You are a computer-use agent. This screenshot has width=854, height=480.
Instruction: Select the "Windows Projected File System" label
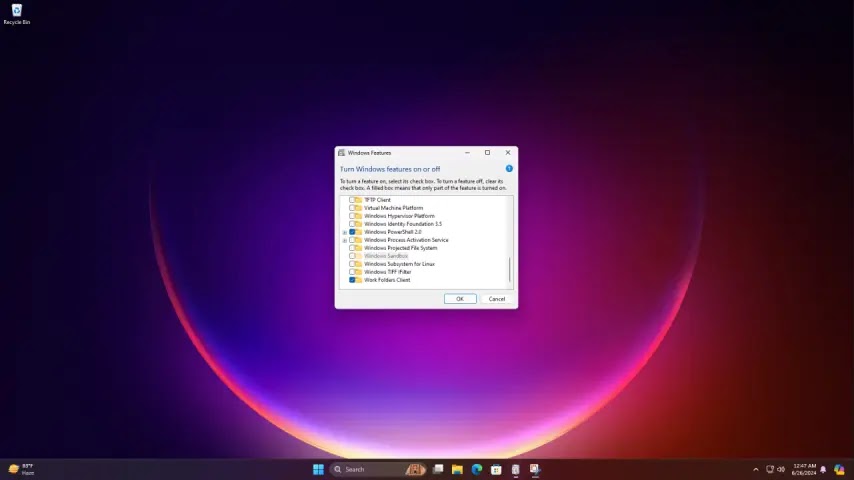tap(400, 248)
